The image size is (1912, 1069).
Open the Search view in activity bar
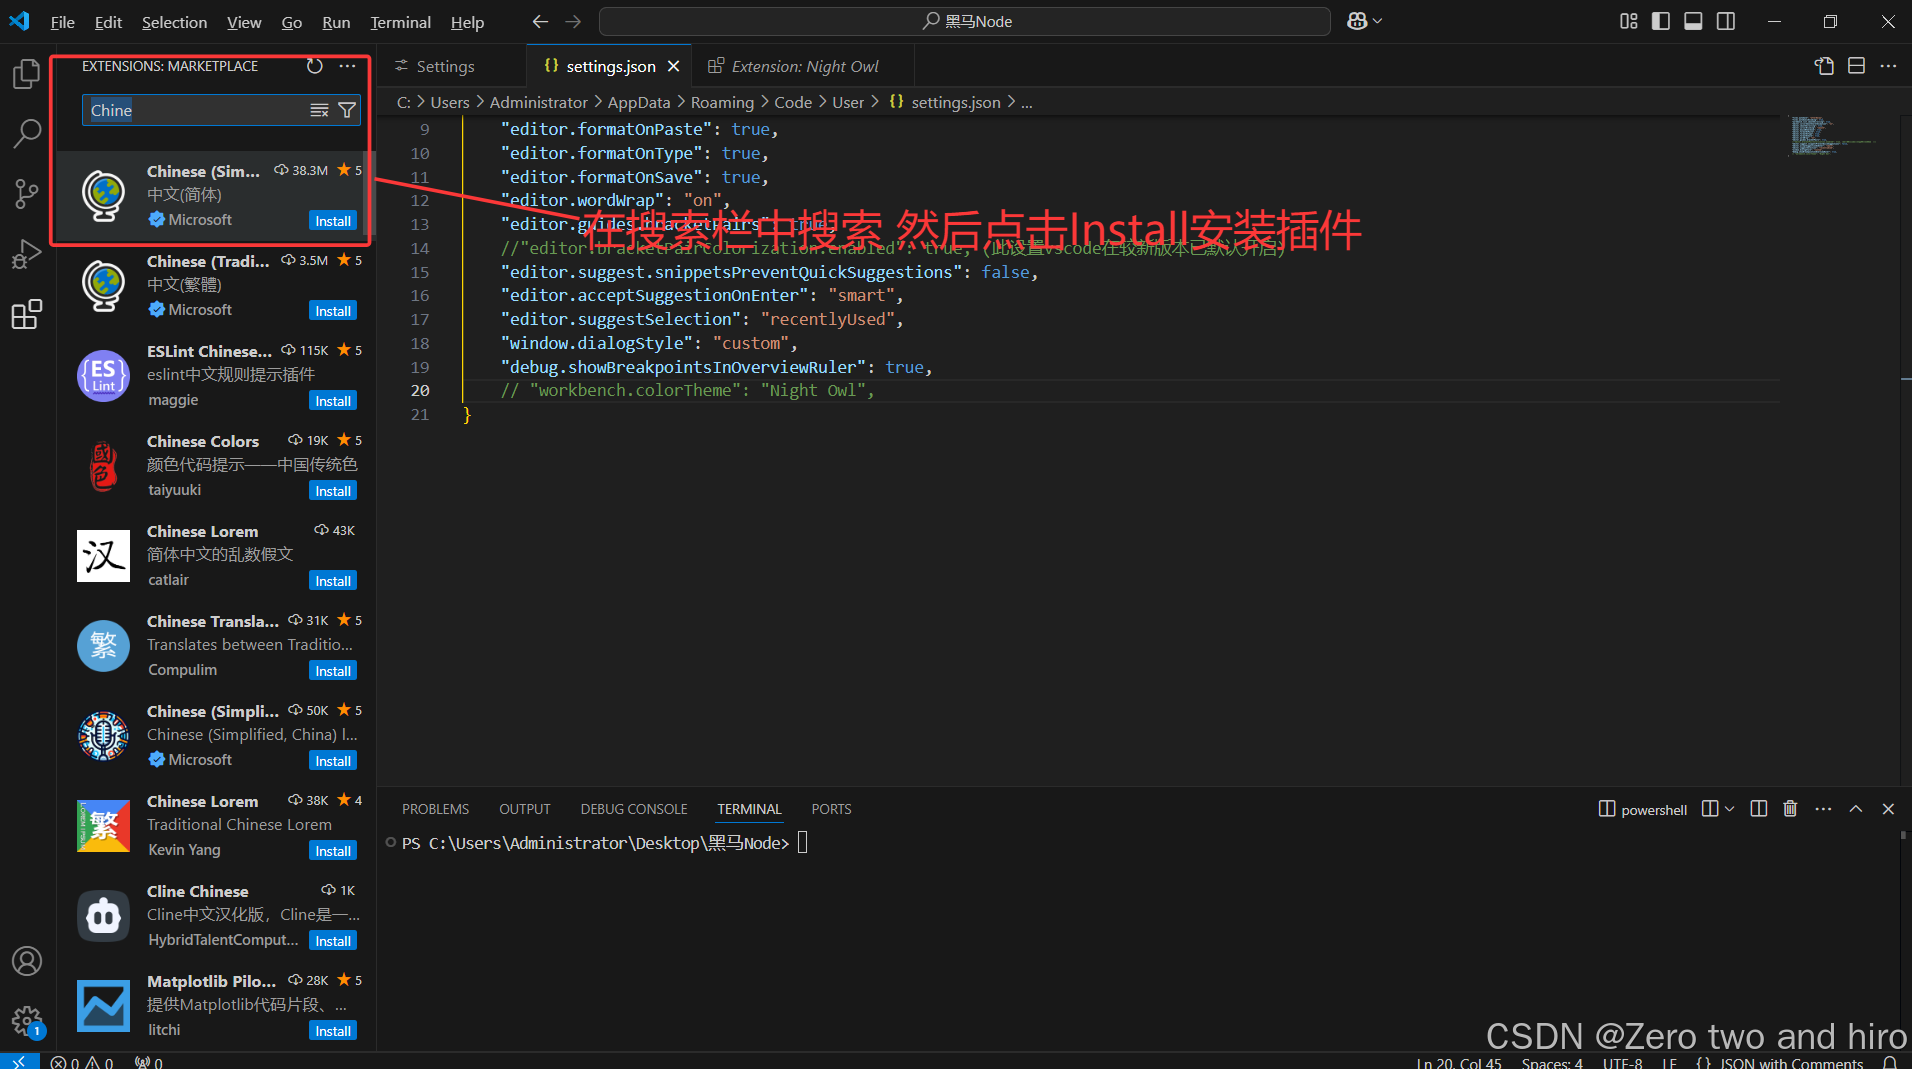pos(27,133)
